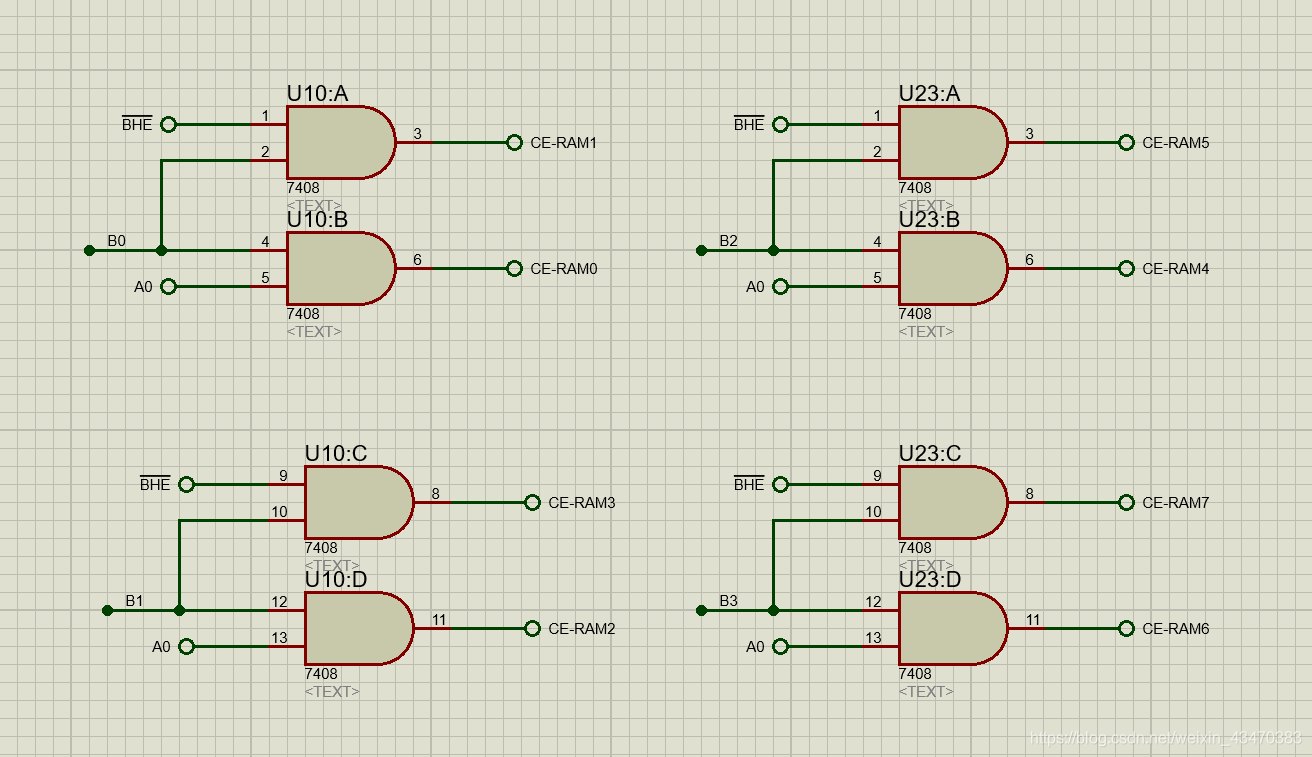Click the U23:D reference label text
1312x757 pixels.
pyautogui.click(x=930, y=579)
